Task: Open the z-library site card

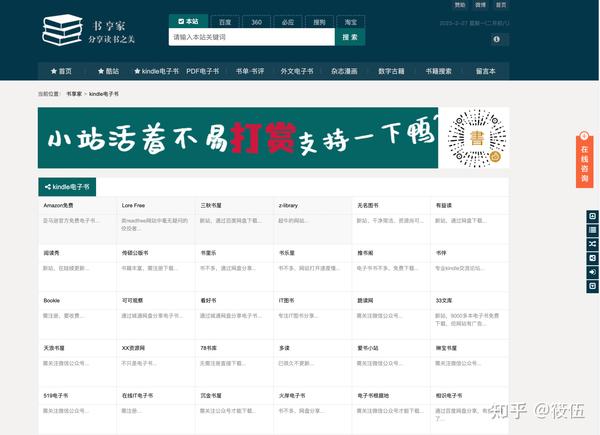Action: [313, 220]
